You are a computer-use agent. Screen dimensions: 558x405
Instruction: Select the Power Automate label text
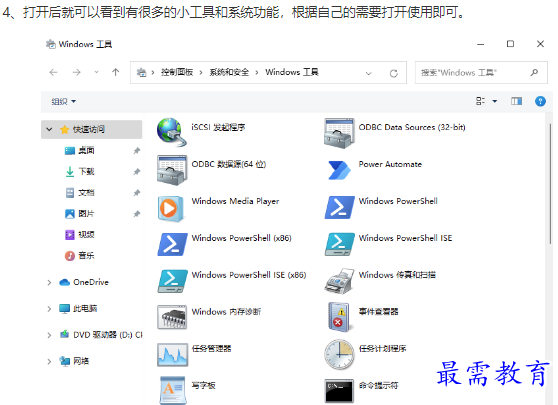click(390, 164)
